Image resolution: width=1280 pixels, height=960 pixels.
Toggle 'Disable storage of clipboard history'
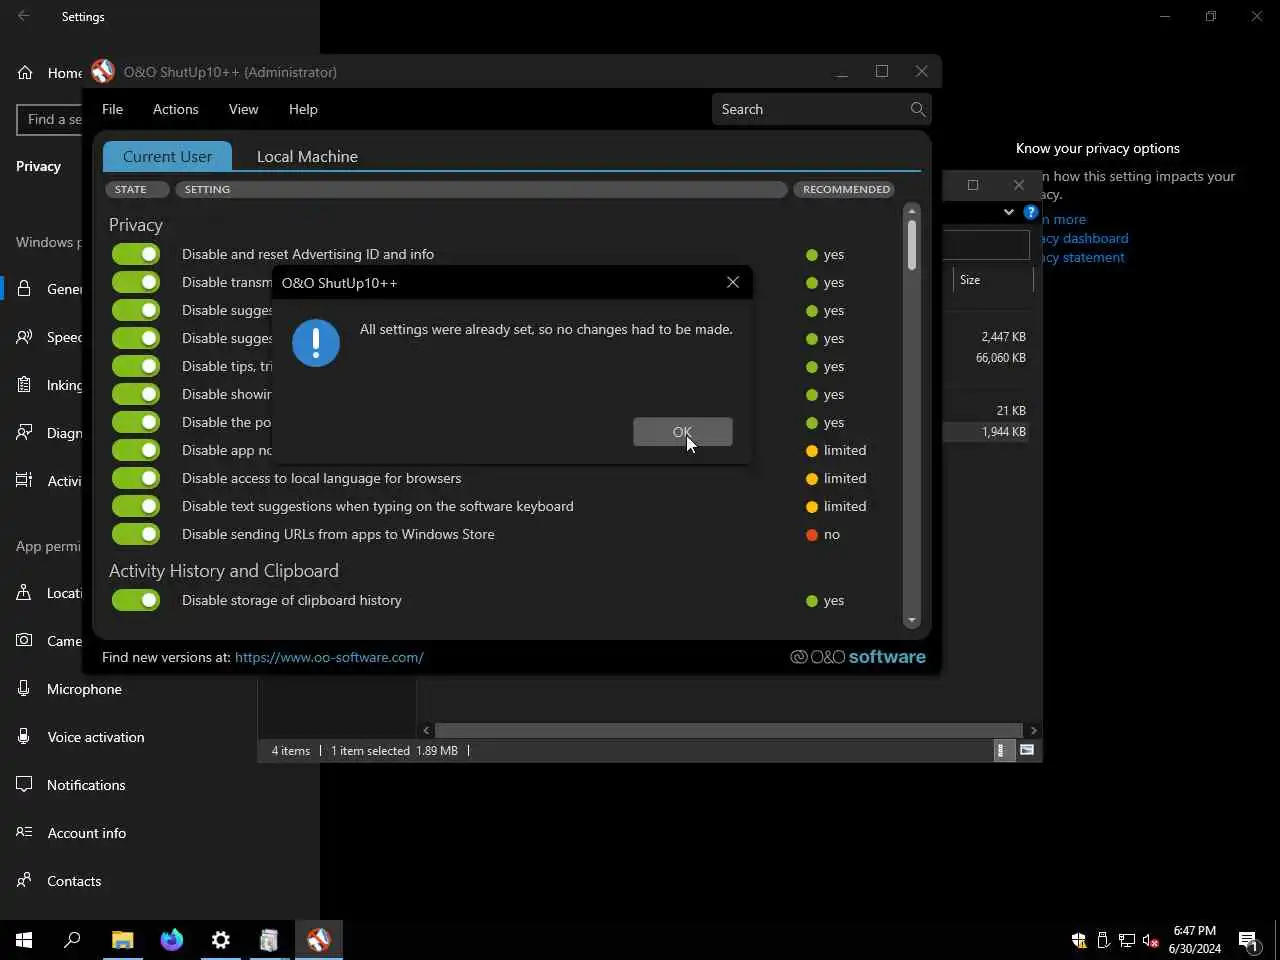[x=136, y=600]
